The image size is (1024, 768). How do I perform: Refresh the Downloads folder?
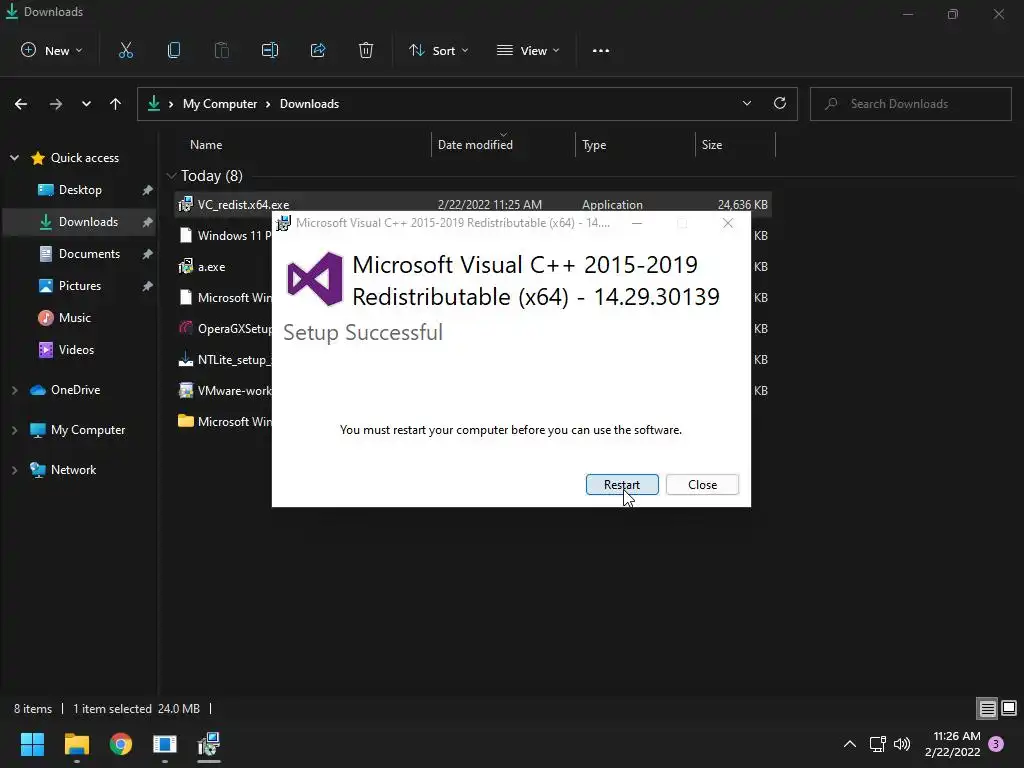tap(780, 103)
